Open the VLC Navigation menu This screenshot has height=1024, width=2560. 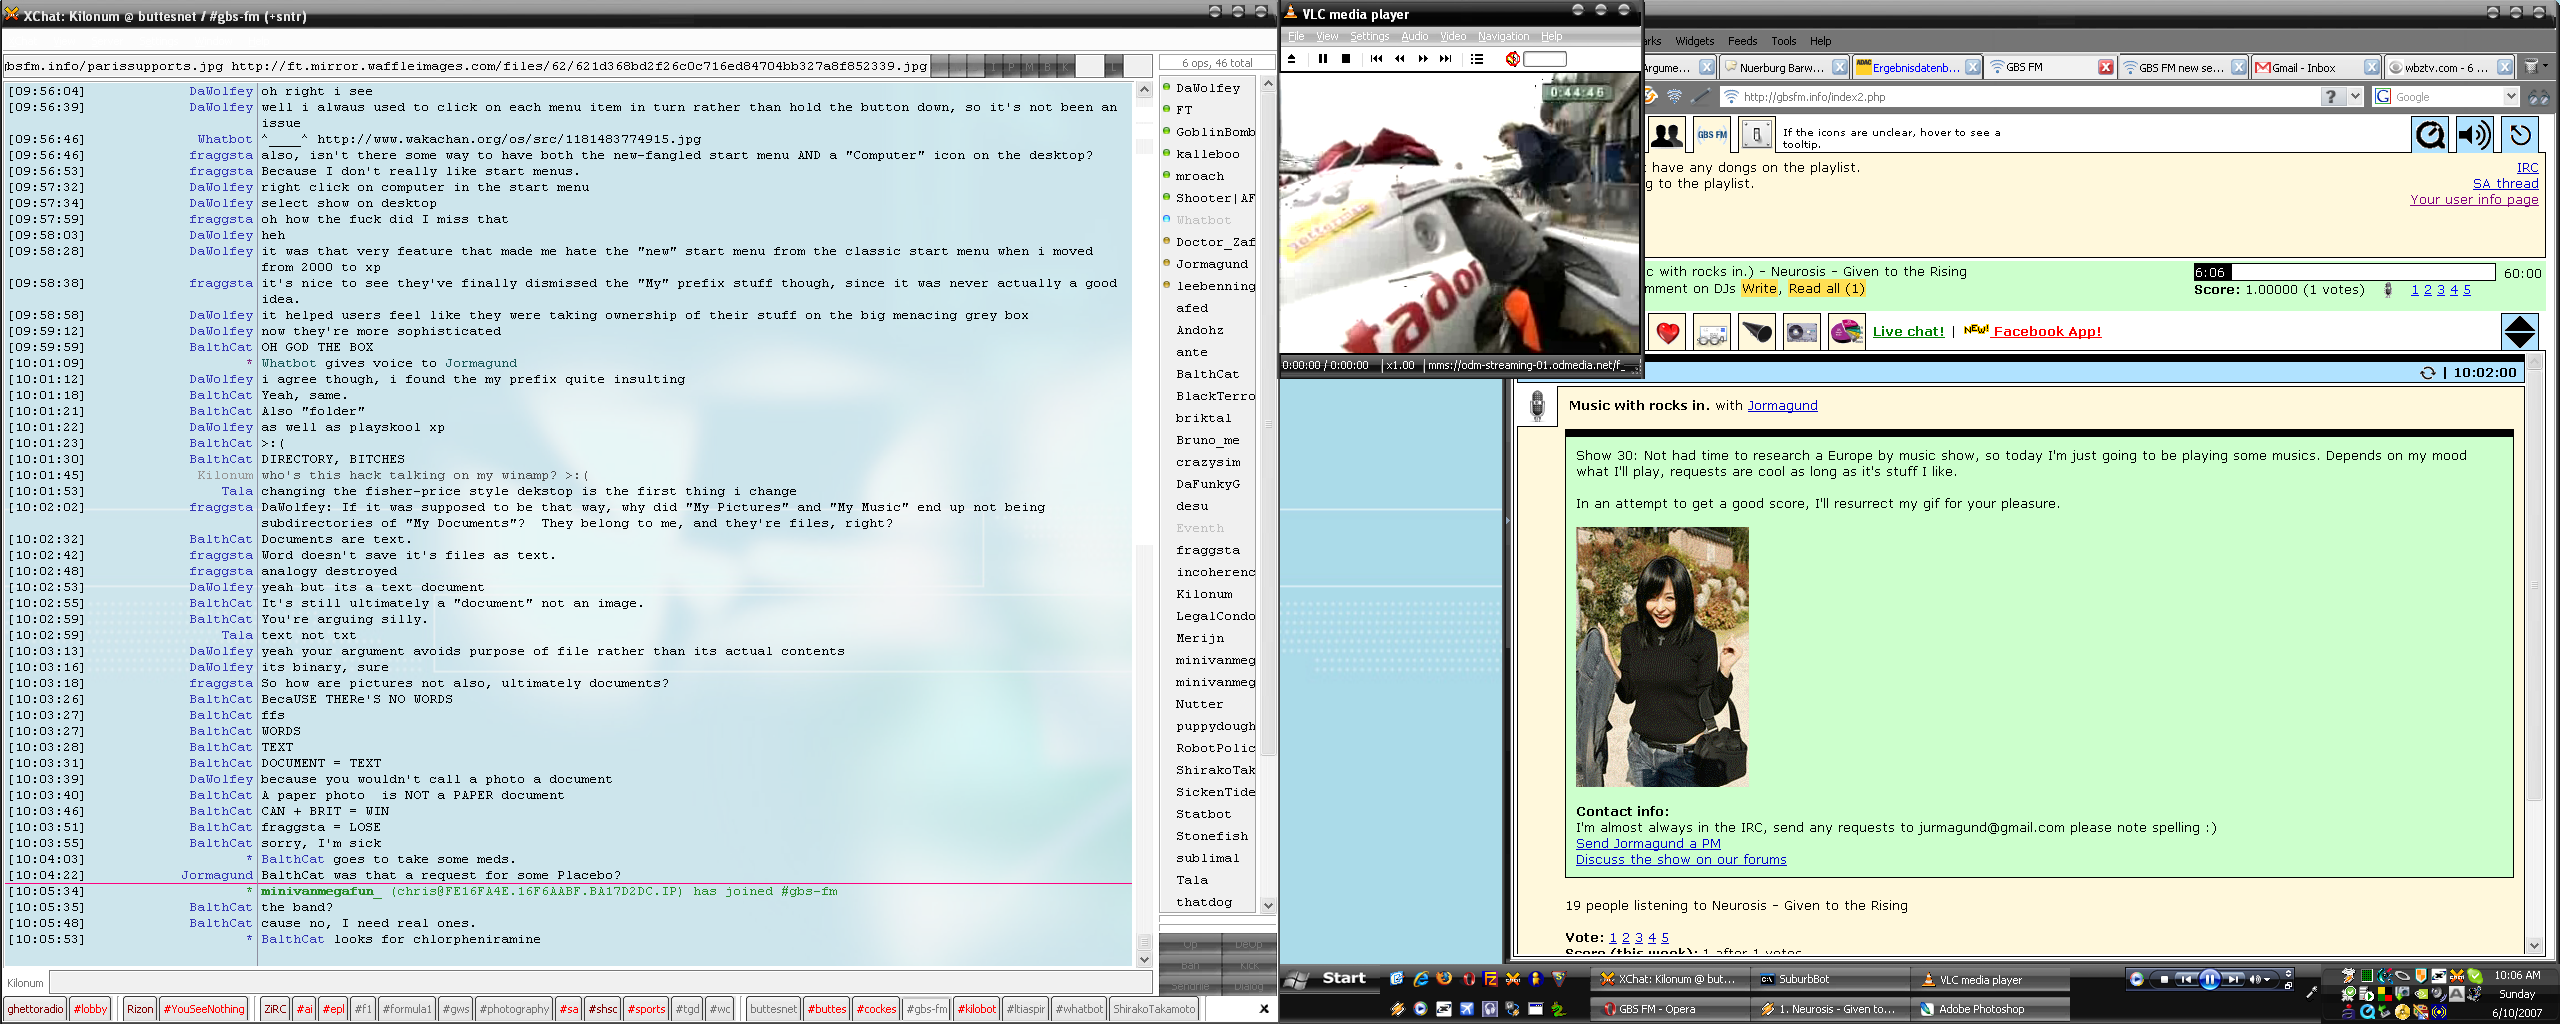tap(1503, 36)
